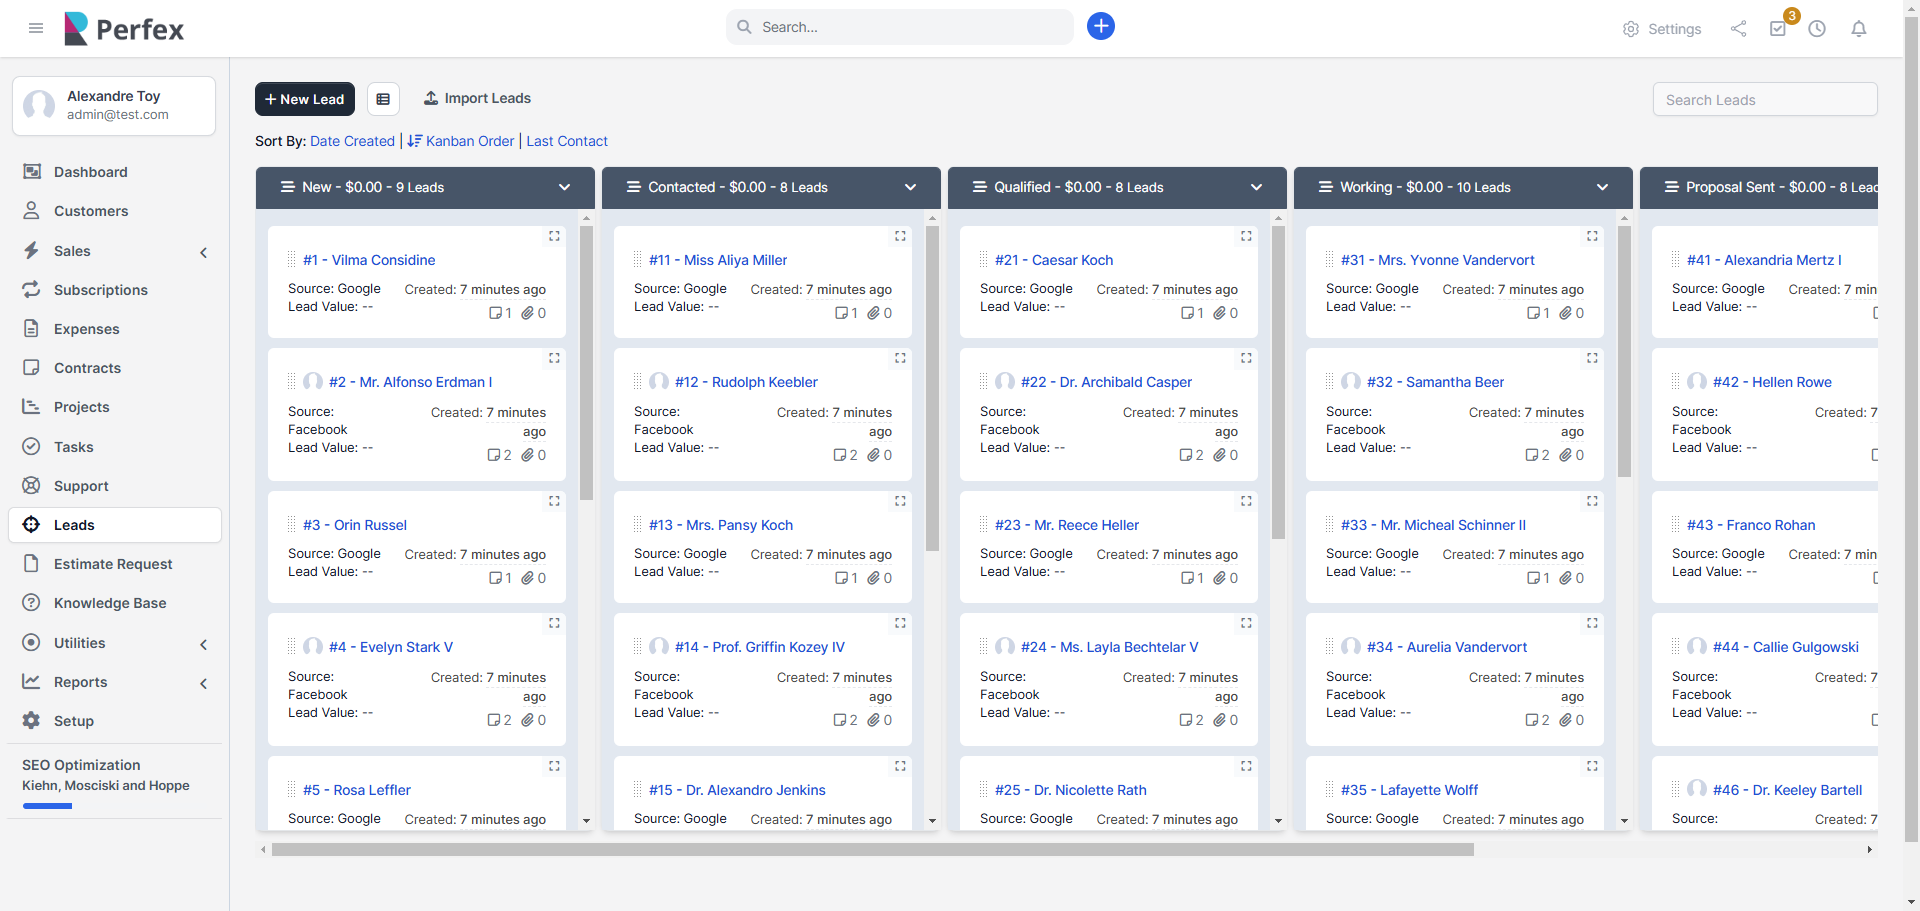Open Settings via the gear icon
This screenshot has width=1920, height=911.
pyautogui.click(x=1662, y=29)
